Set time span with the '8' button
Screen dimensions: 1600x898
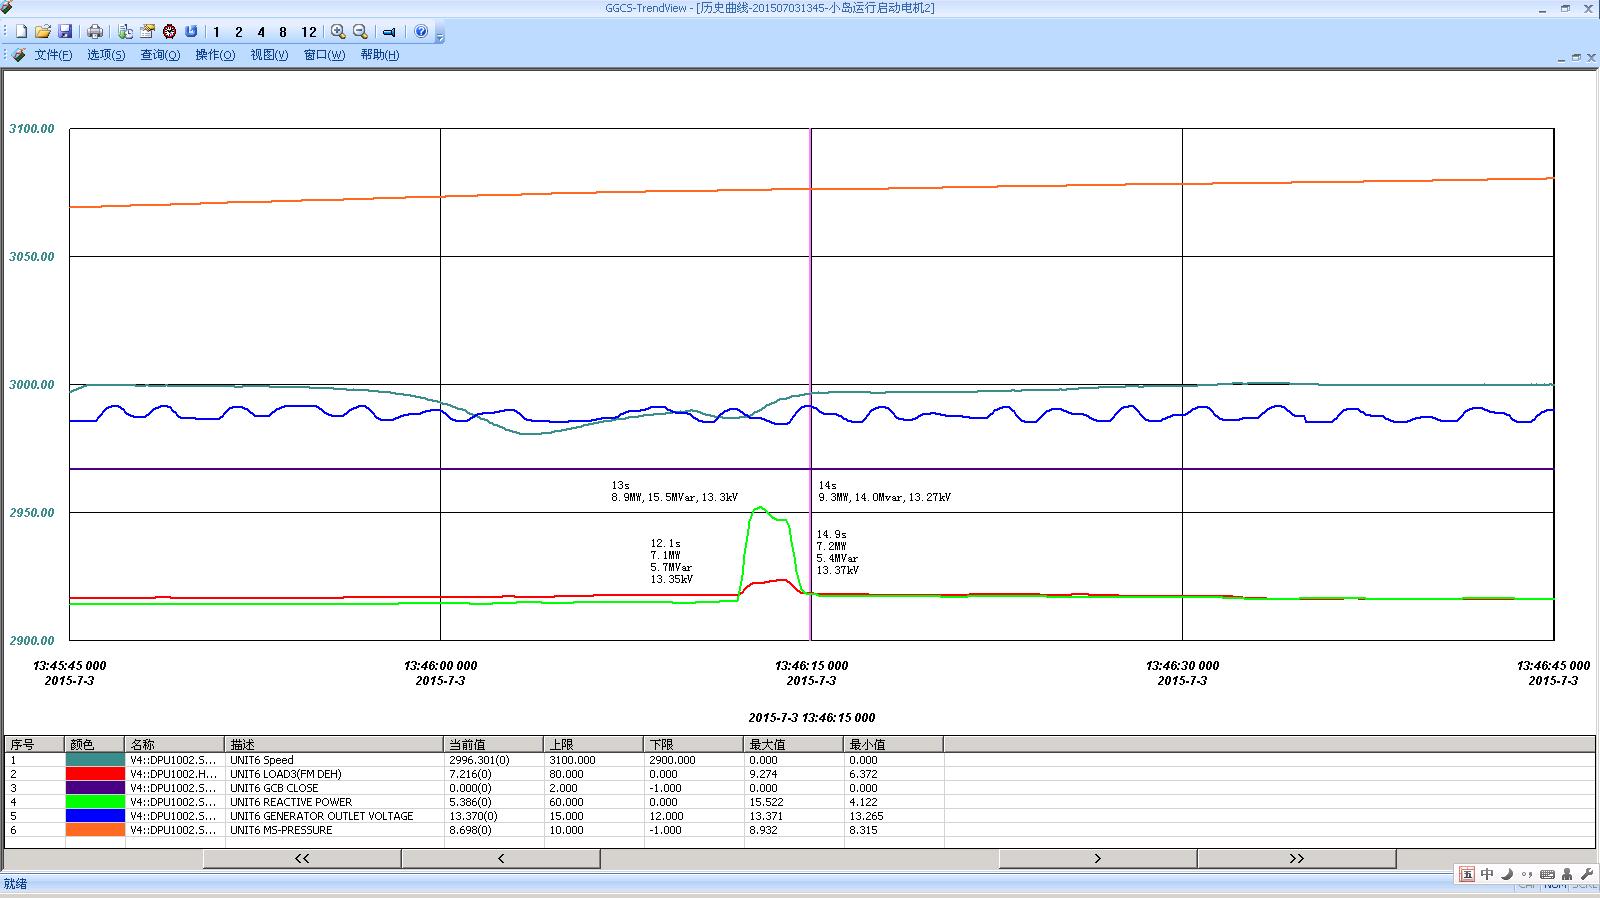point(283,32)
